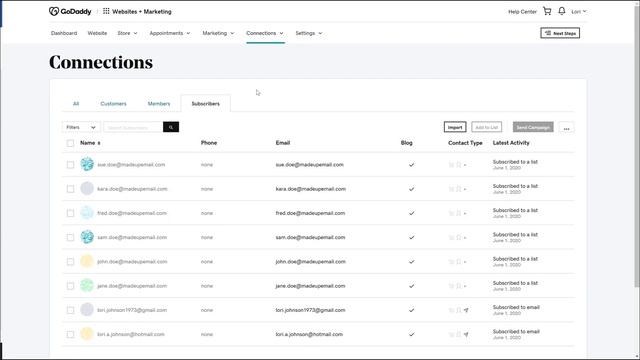Open the apps grid icon beside Websites + Marketing
640x360 pixels.
(x=106, y=11)
